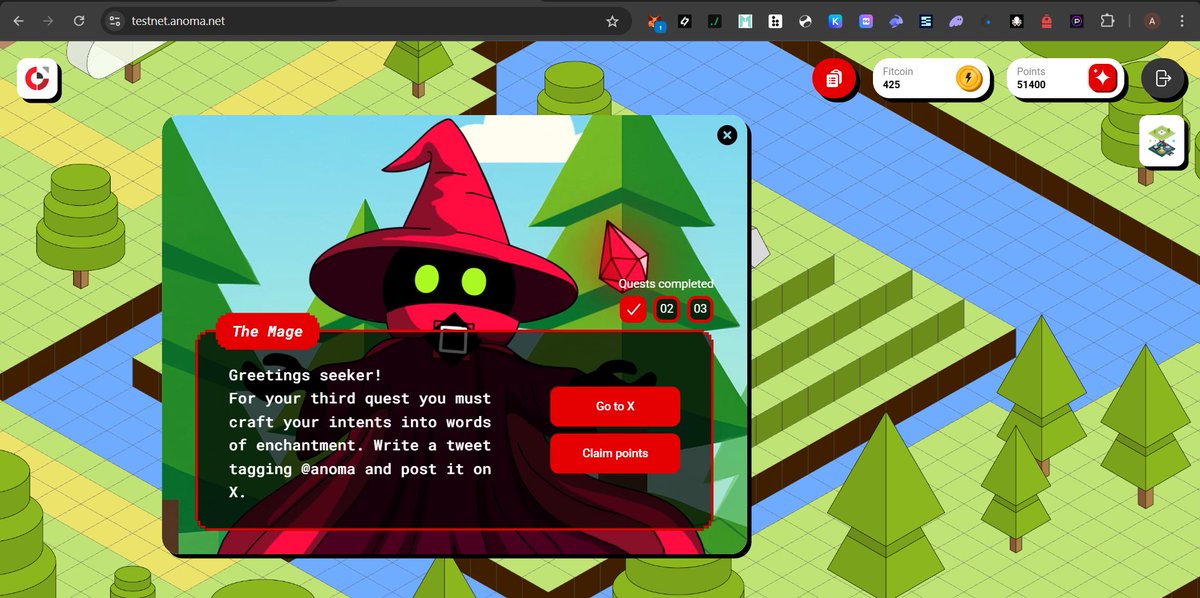Open the red documents clipboard icon
The image size is (1200, 598).
pyautogui.click(x=832, y=79)
